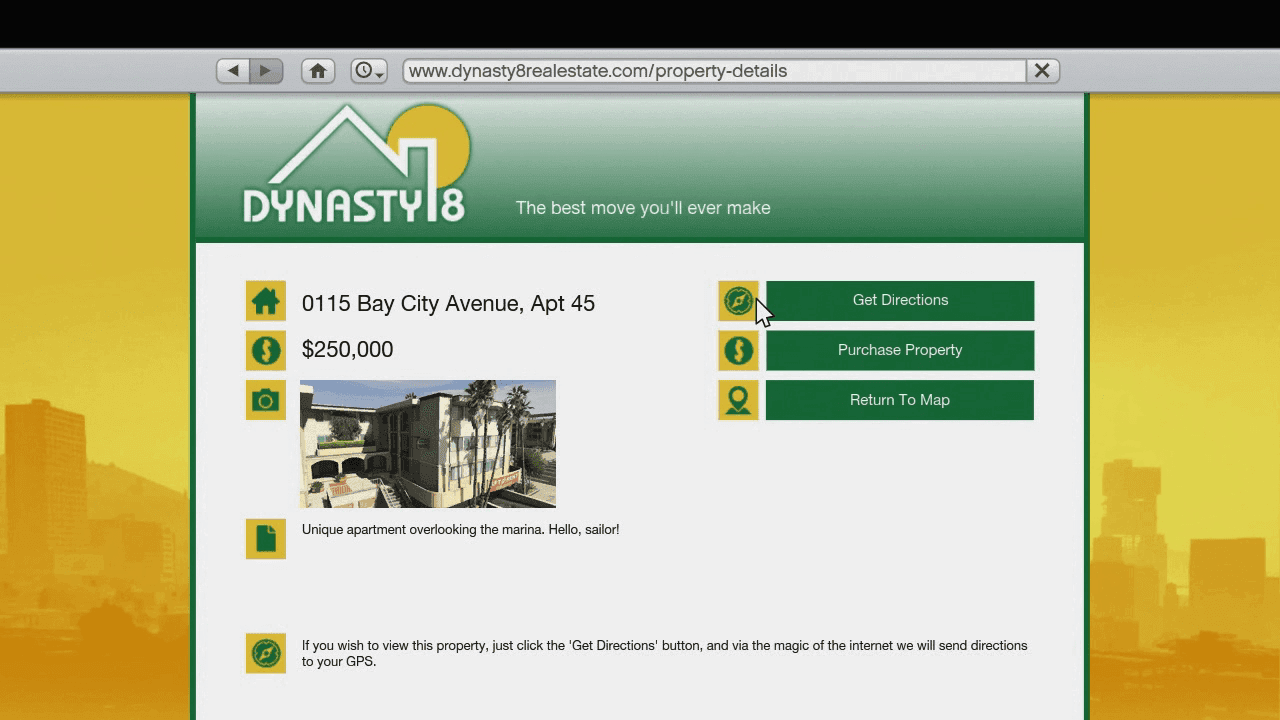Click the dollar icon beside the $250,000 price
This screenshot has width=1280, height=720.
[x=266, y=351]
